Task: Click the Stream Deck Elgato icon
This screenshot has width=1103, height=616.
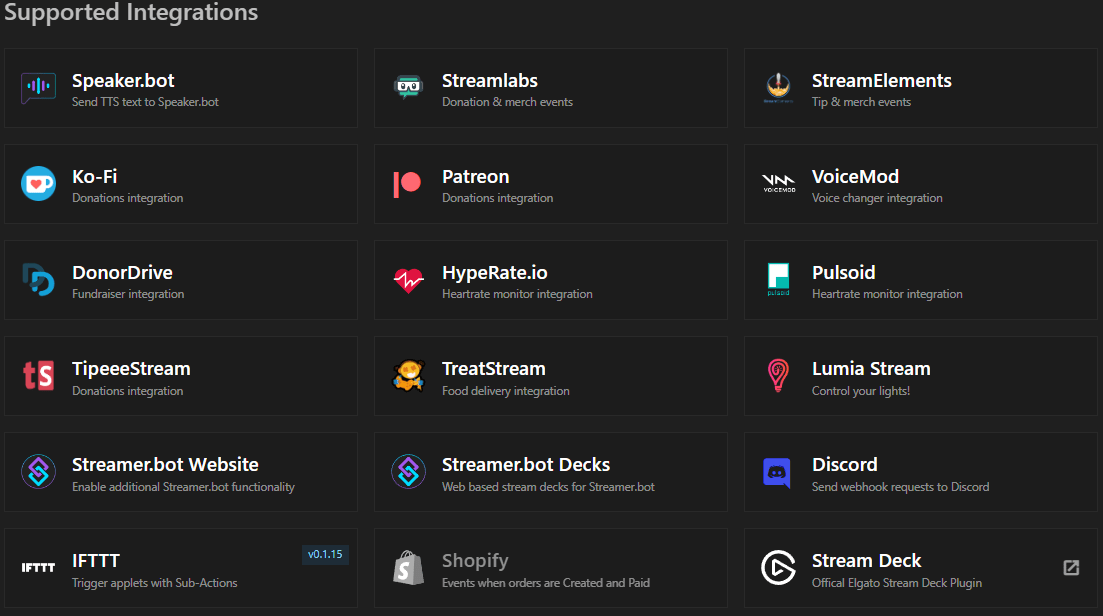Action: point(778,567)
